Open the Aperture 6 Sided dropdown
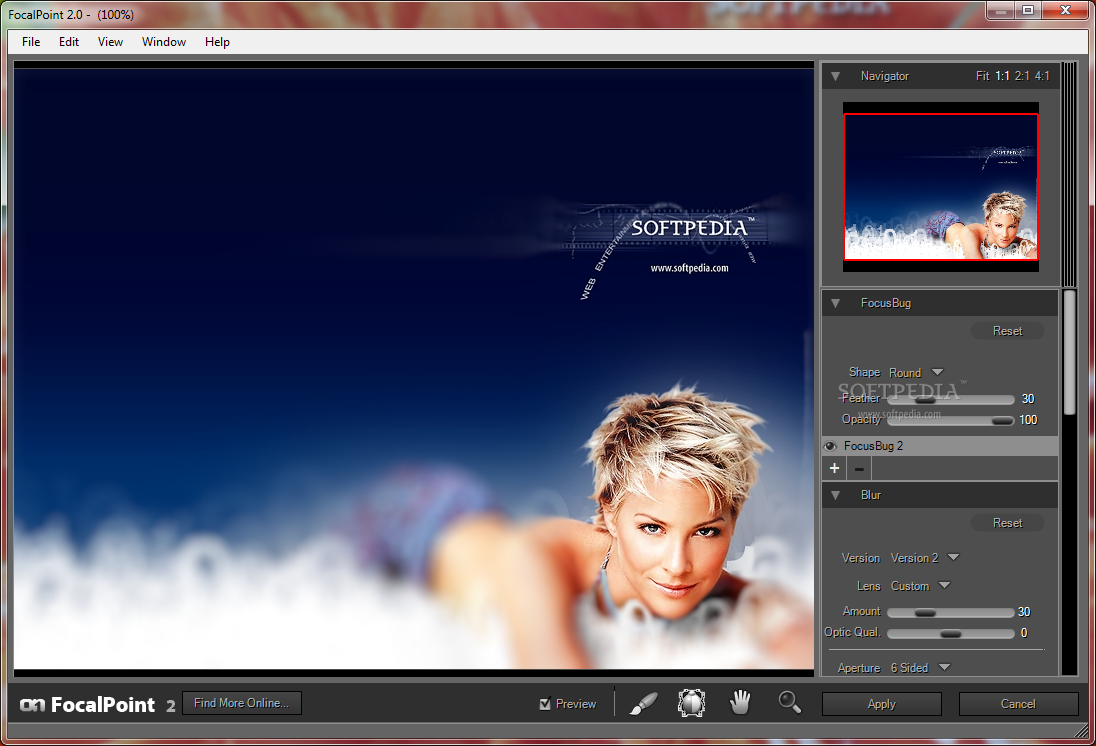The width and height of the screenshot is (1096, 746). click(920, 668)
